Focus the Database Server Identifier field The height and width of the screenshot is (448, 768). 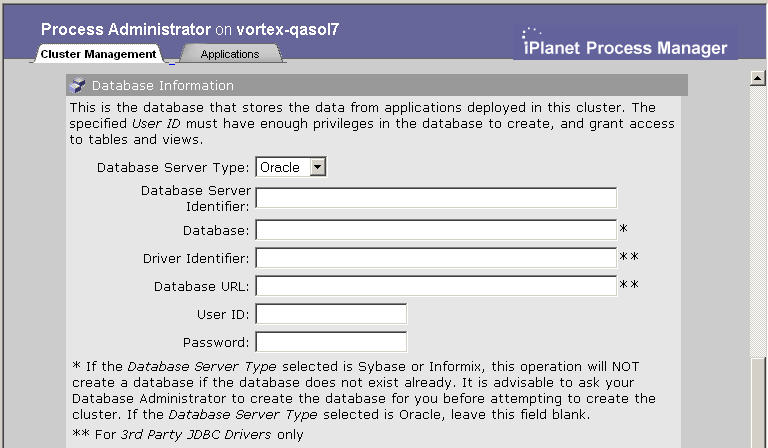436,198
